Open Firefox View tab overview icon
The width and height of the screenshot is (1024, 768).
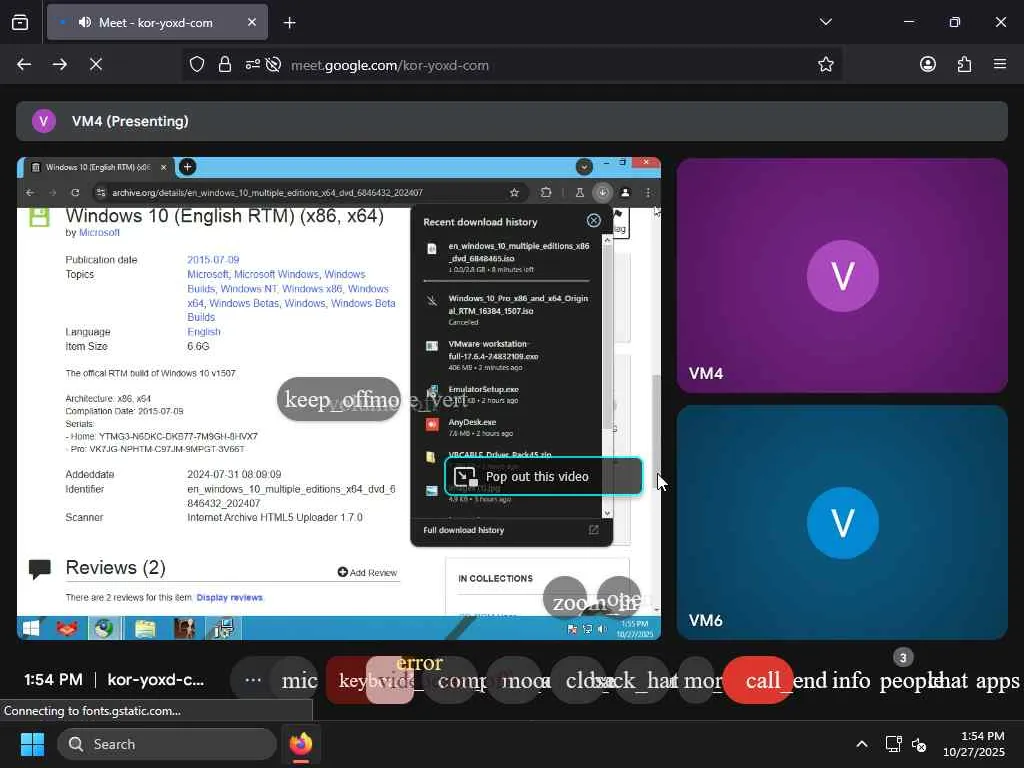20,22
